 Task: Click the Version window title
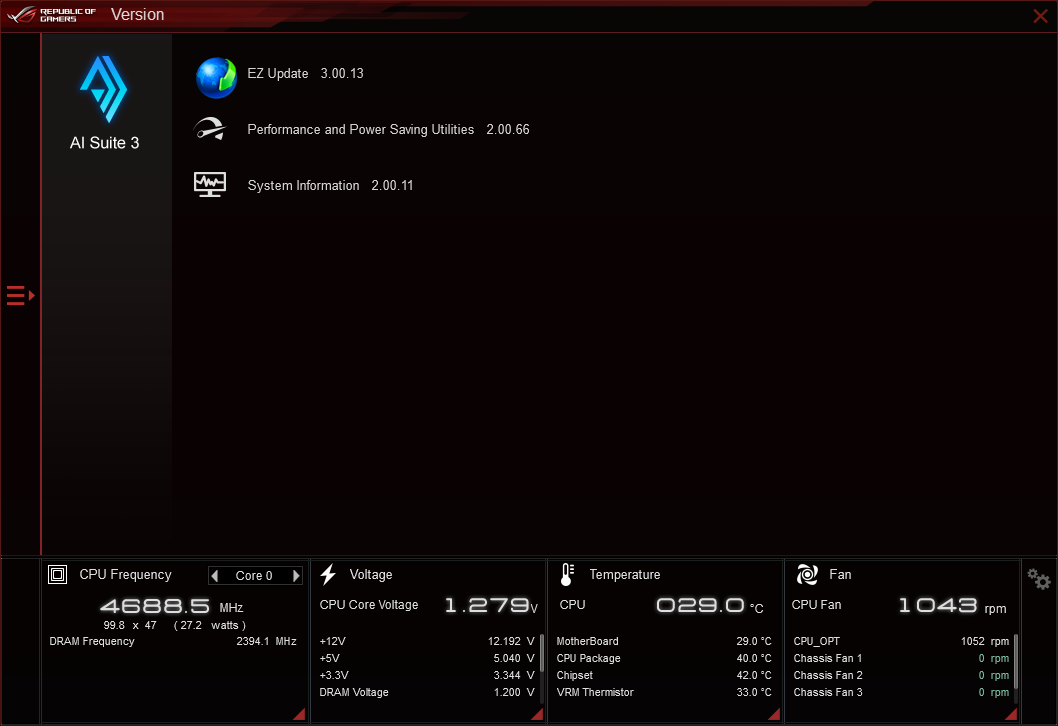(138, 15)
